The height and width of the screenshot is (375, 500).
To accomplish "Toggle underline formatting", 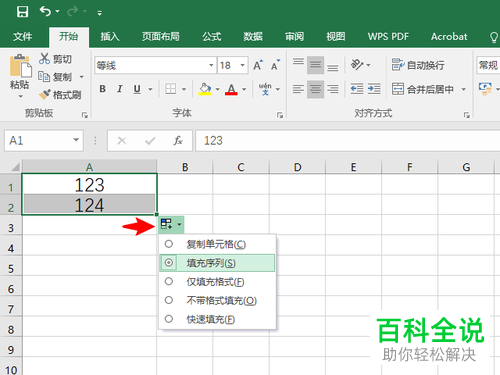I will click(137, 89).
